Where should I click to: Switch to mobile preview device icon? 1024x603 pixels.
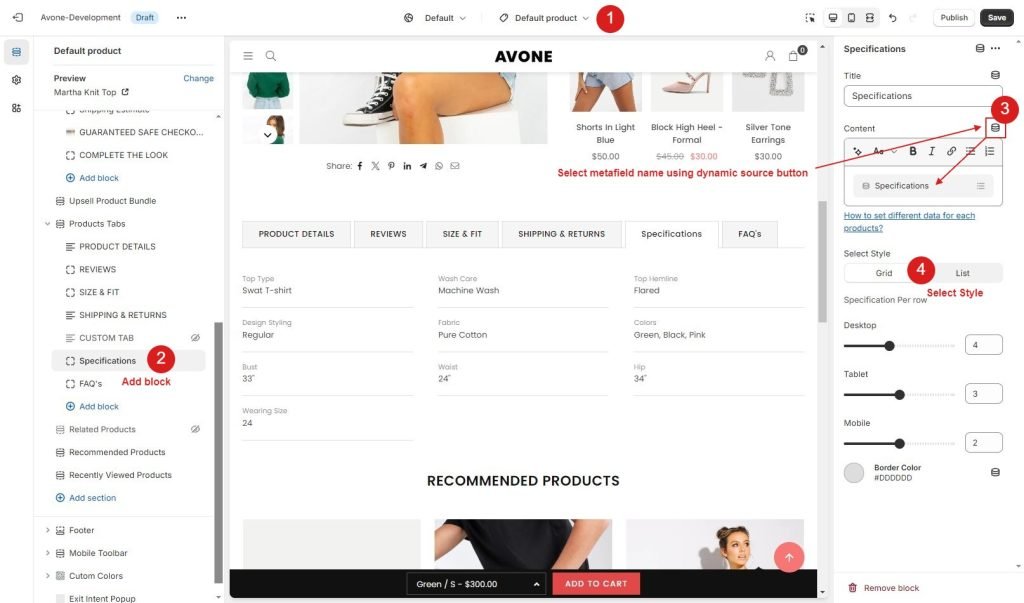(852, 18)
